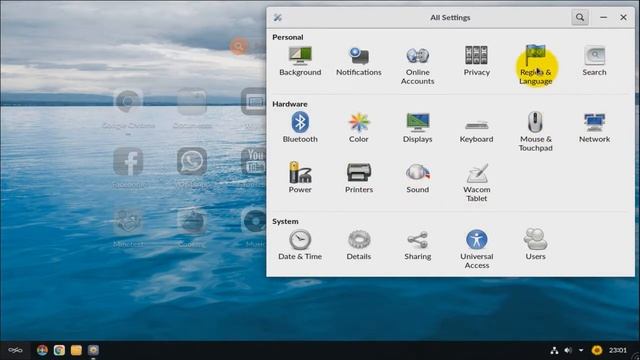
Task: Open Bluetooth settings
Action: (x=300, y=127)
